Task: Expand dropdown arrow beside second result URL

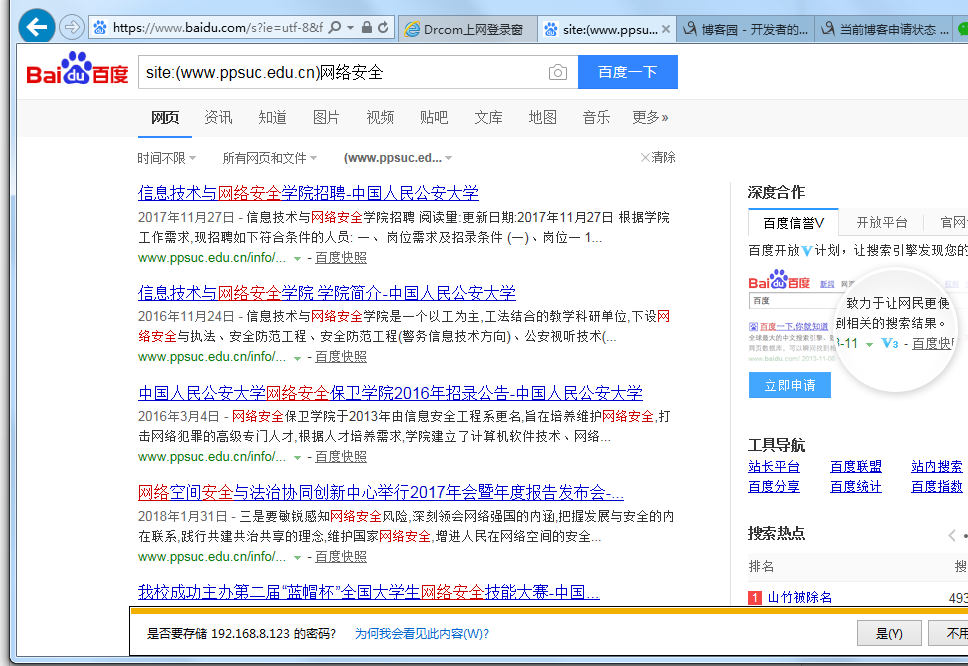Action: [x=297, y=358]
